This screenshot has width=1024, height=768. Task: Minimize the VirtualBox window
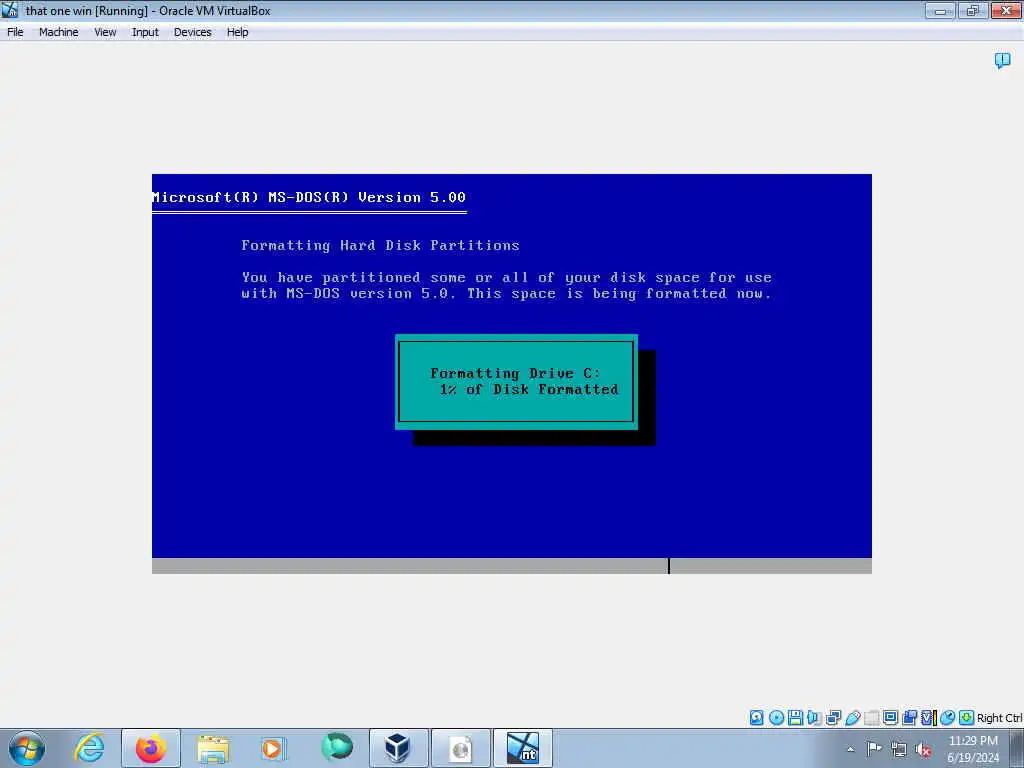pyautogui.click(x=940, y=10)
